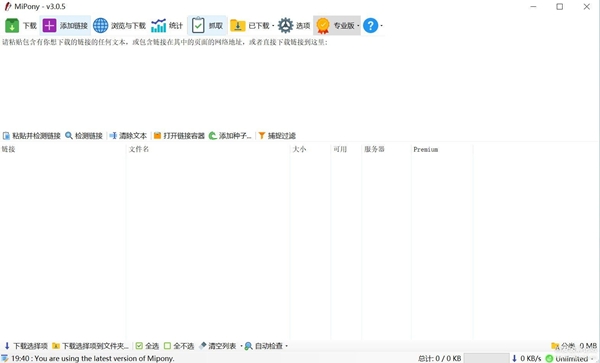Click the 检测链接 button label

click(x=89, y=136)
